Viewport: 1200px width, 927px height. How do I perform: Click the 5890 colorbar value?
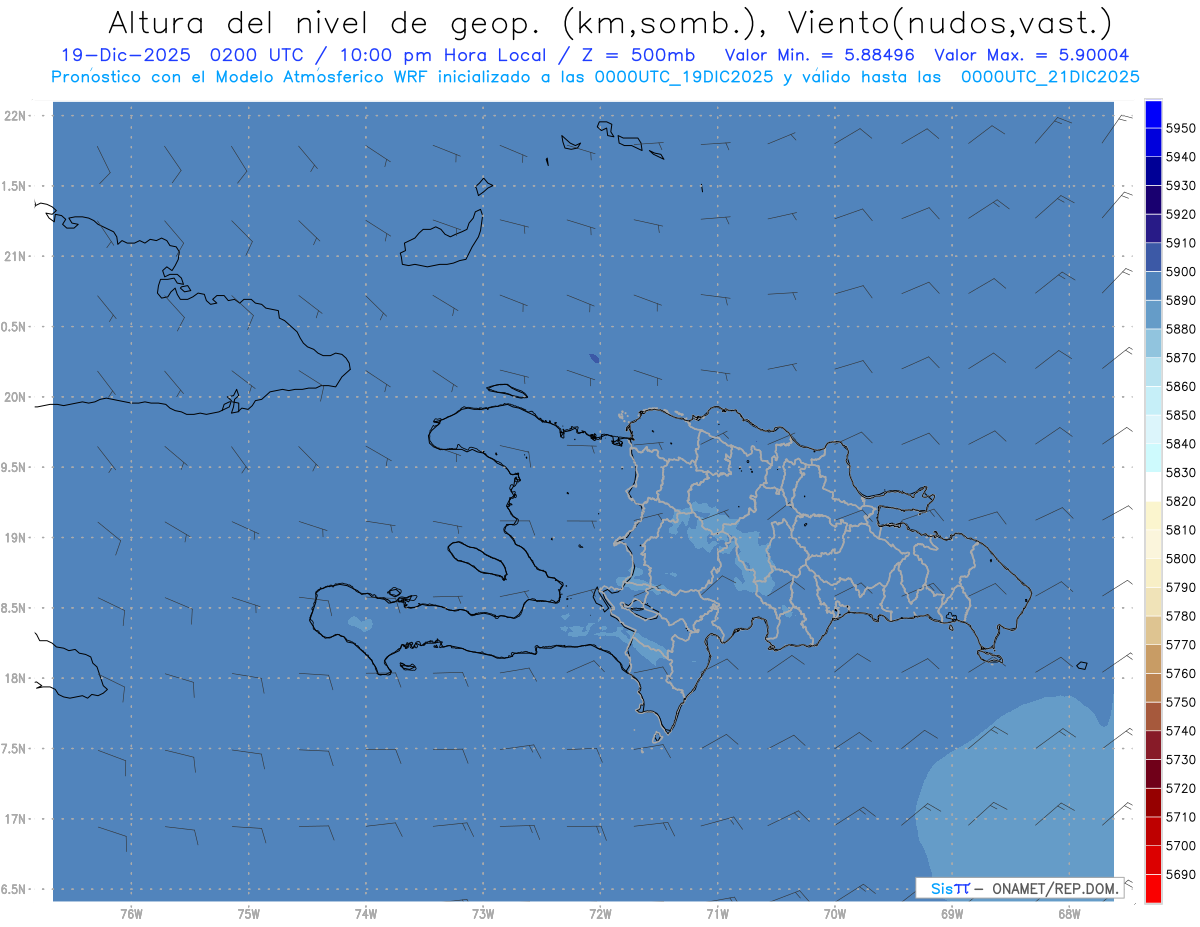pos(1180,300)
